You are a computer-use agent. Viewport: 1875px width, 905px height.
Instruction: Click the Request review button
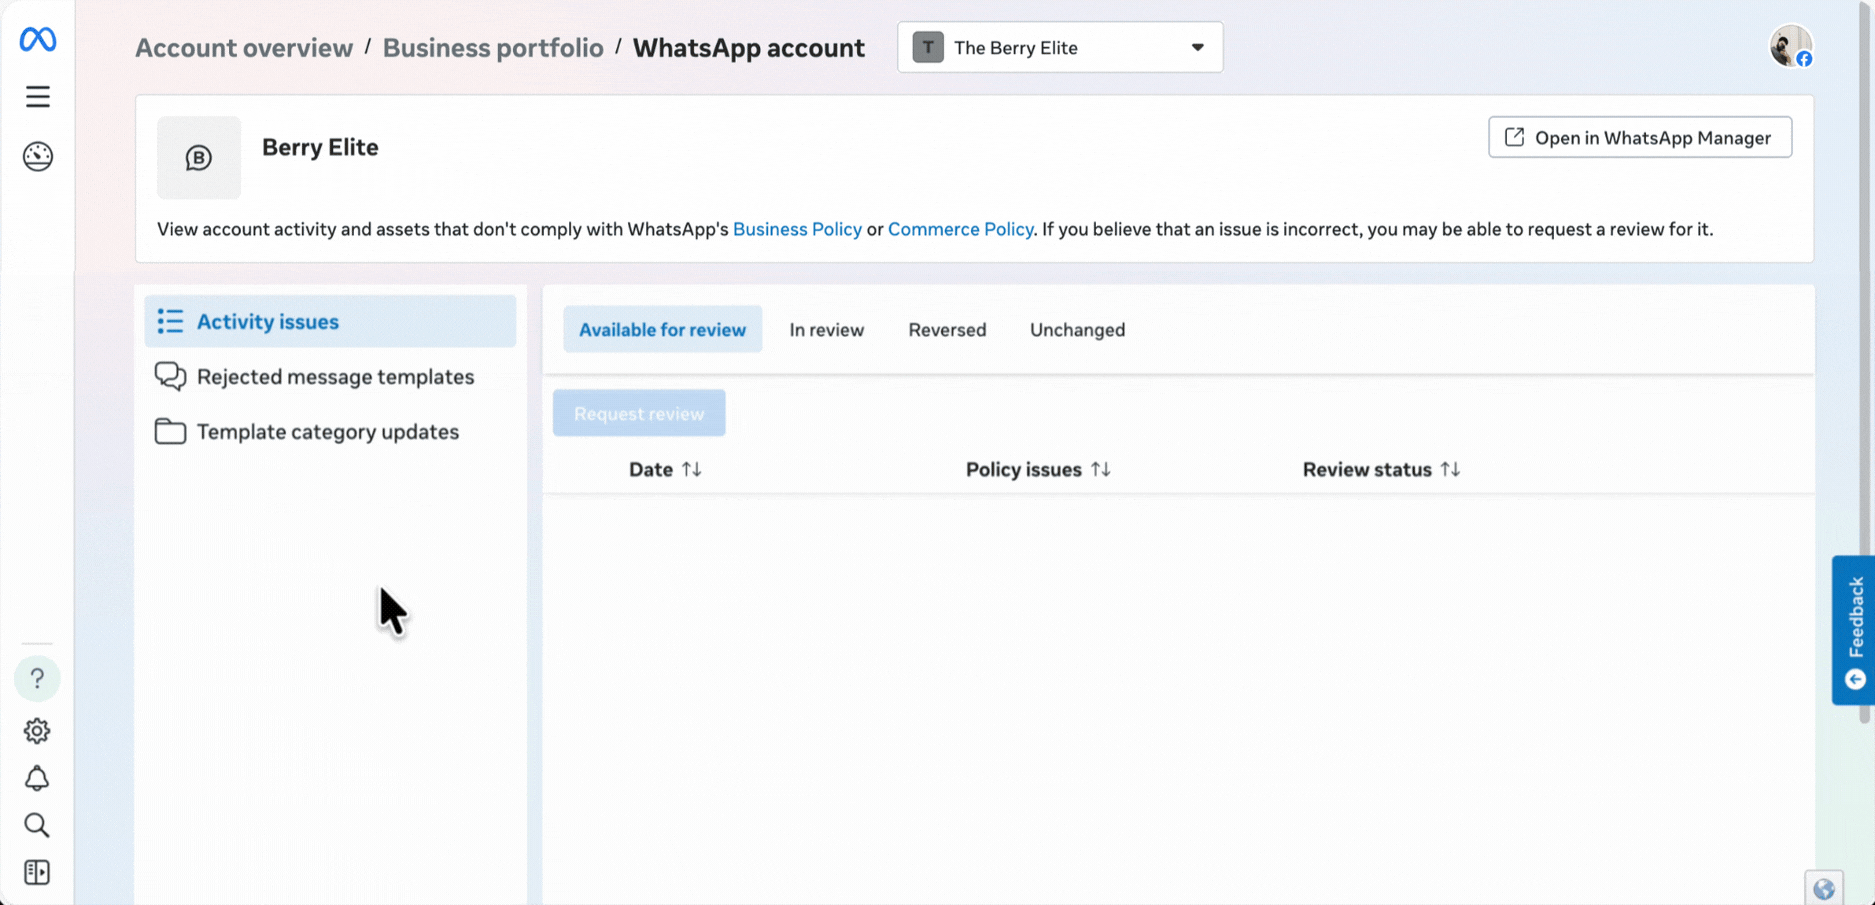(x=639, y=413)
